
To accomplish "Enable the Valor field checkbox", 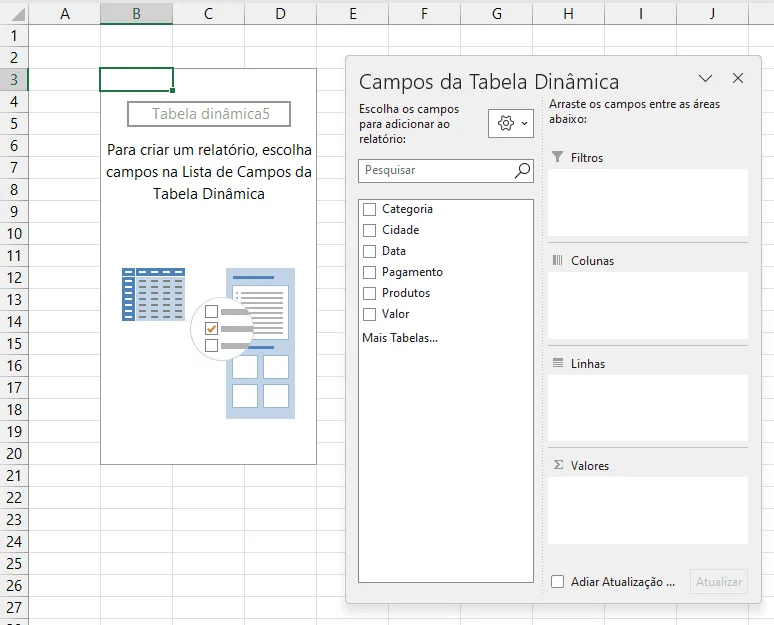I will [x=369, y=314].
